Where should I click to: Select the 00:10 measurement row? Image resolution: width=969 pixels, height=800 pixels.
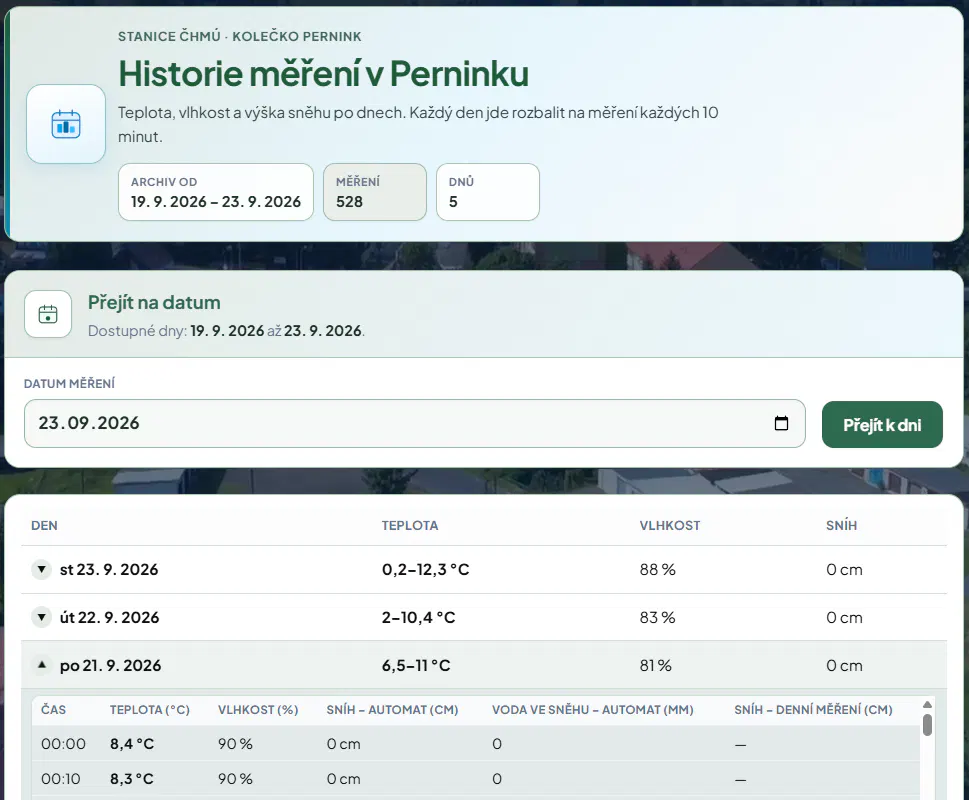[475, 778]
